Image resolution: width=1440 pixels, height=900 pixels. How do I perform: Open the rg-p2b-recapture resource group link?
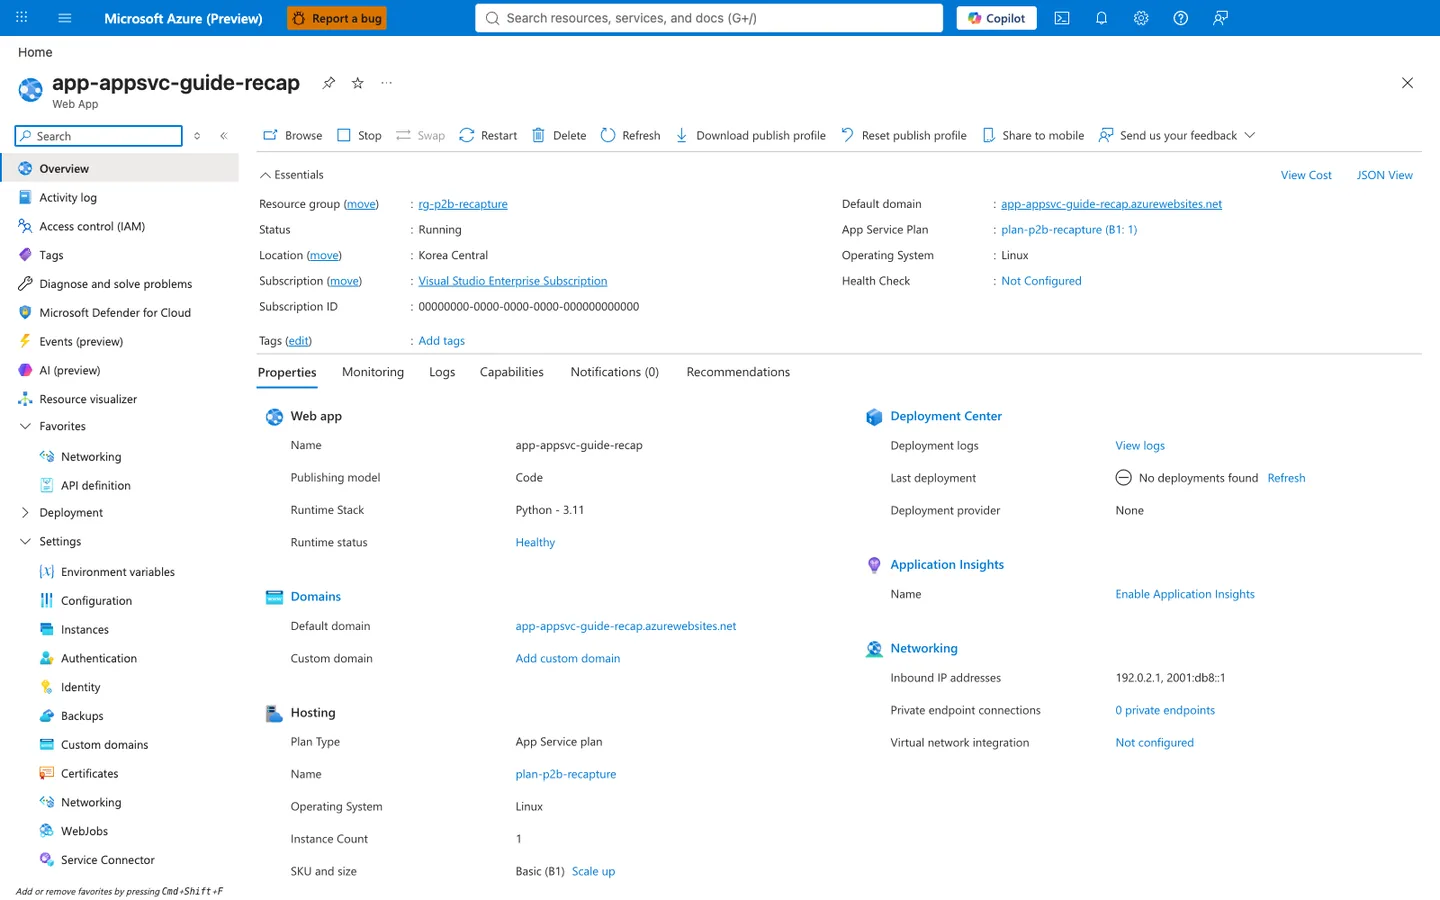(x=463, y=204)
